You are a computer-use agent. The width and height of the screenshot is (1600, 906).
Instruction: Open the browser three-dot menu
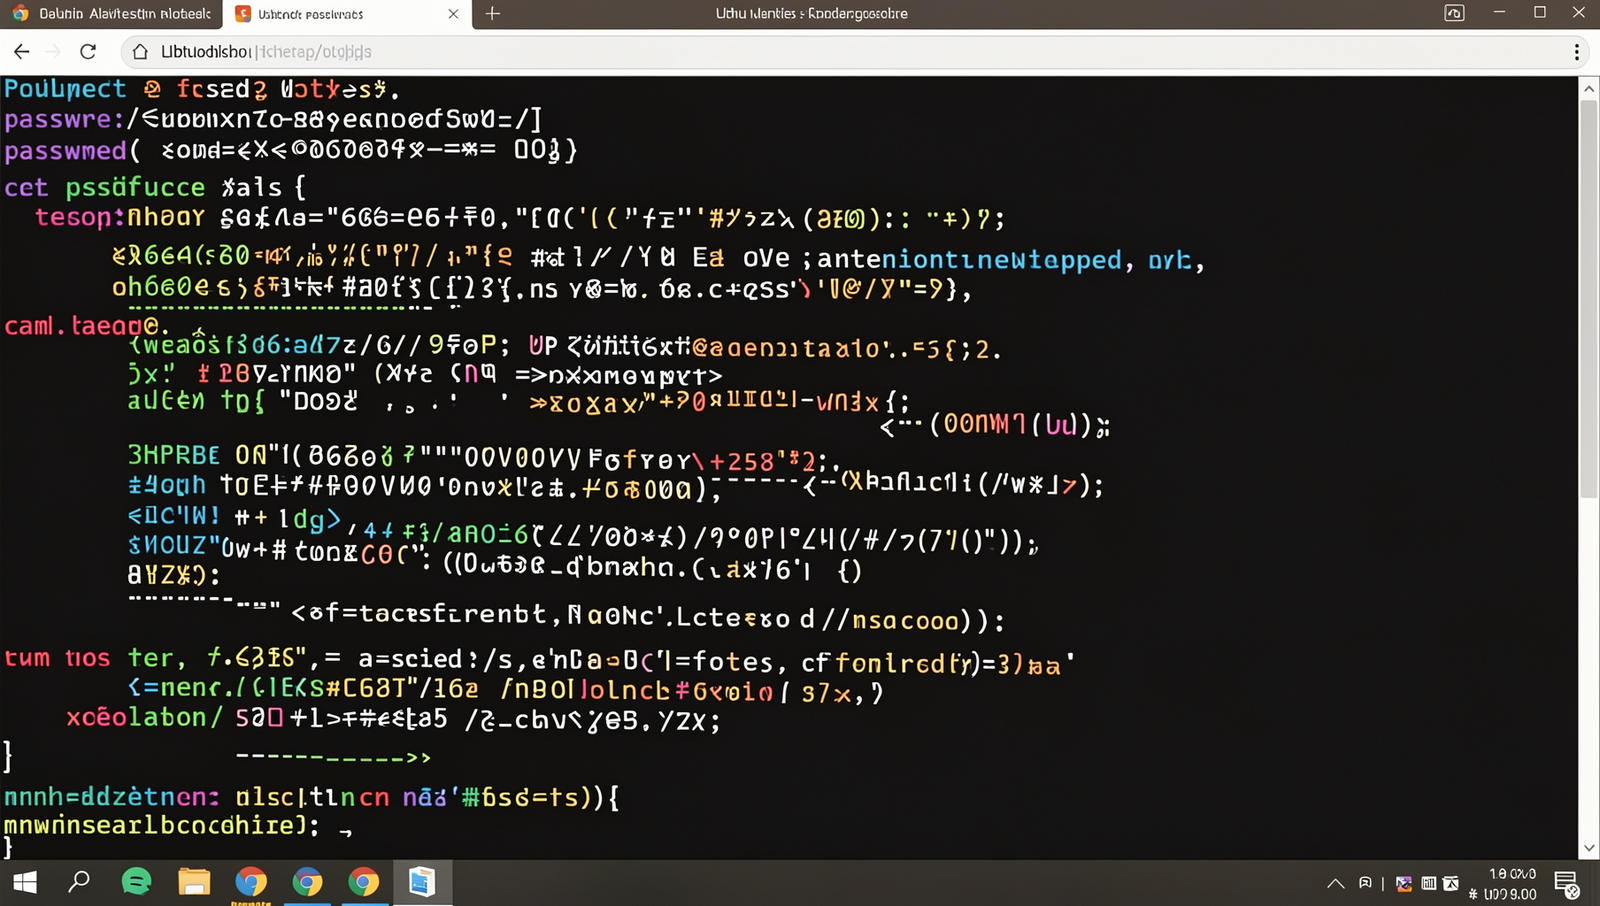coord(1577,52)
